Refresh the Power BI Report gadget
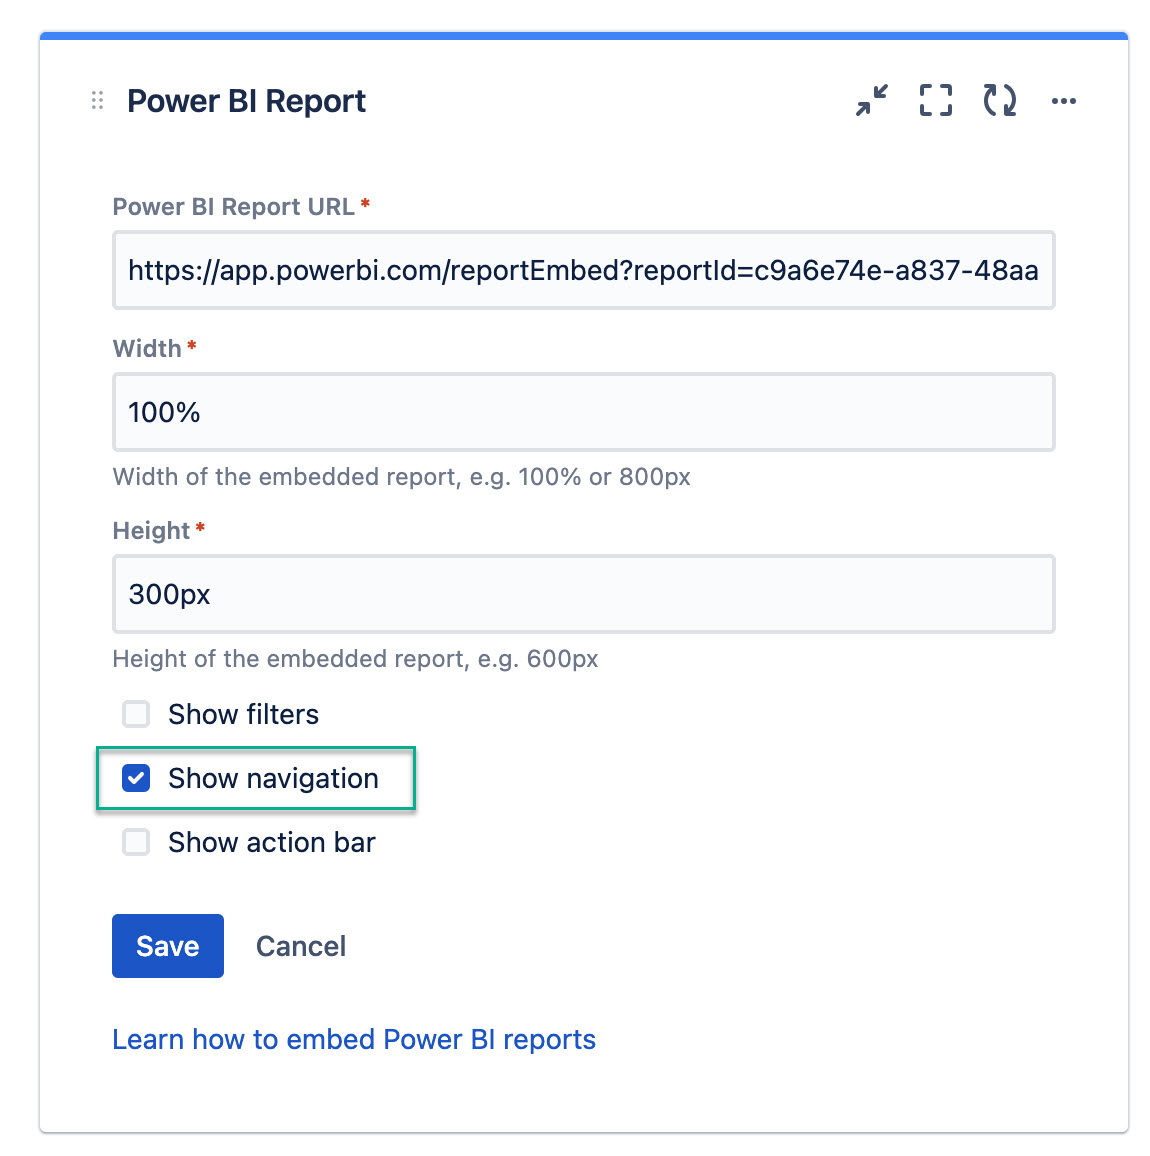Screen dimensions: 1150x1156 click(1000, 100)
